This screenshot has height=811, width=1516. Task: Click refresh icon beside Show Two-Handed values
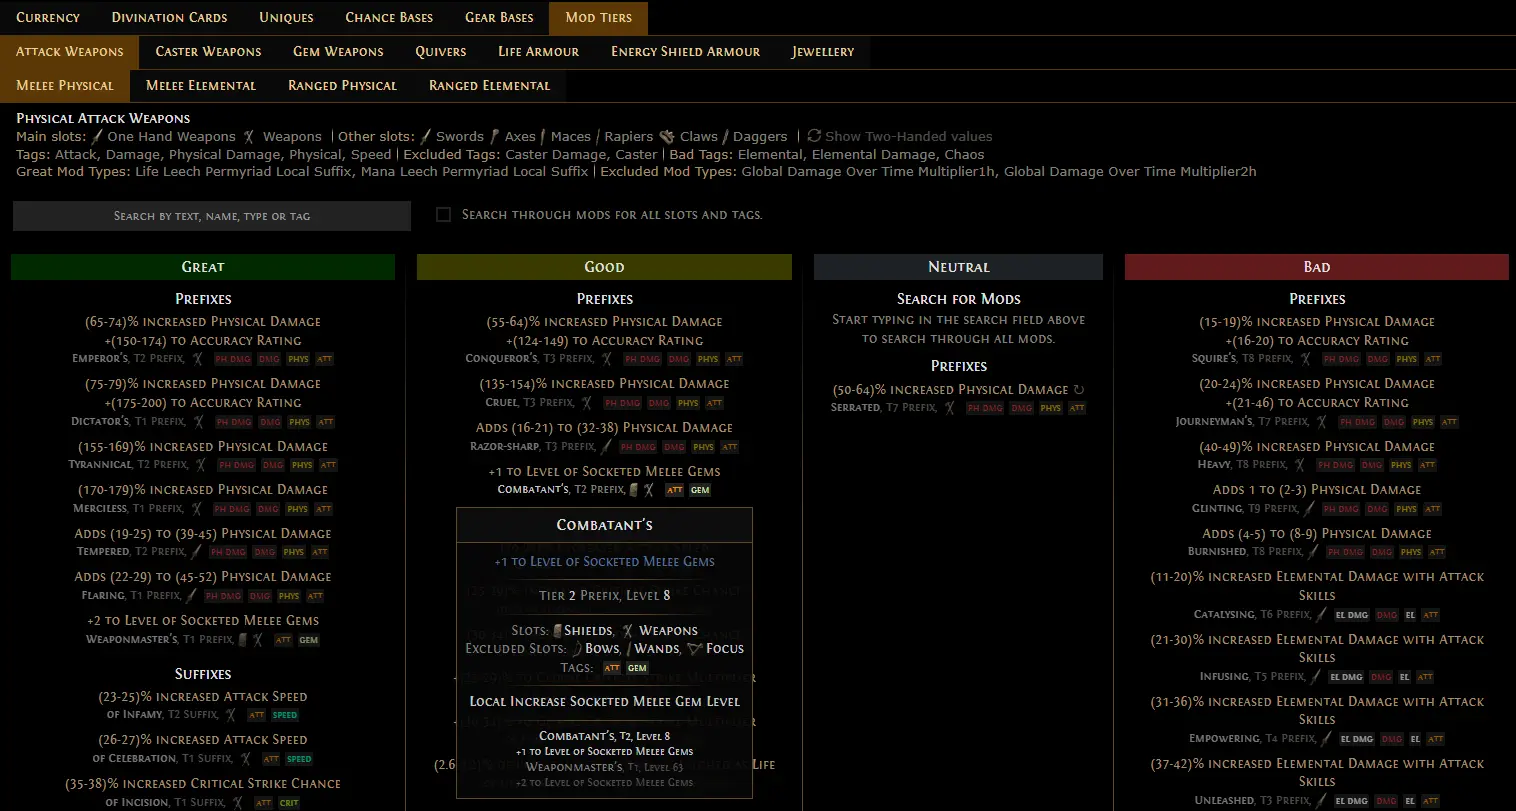814,136
